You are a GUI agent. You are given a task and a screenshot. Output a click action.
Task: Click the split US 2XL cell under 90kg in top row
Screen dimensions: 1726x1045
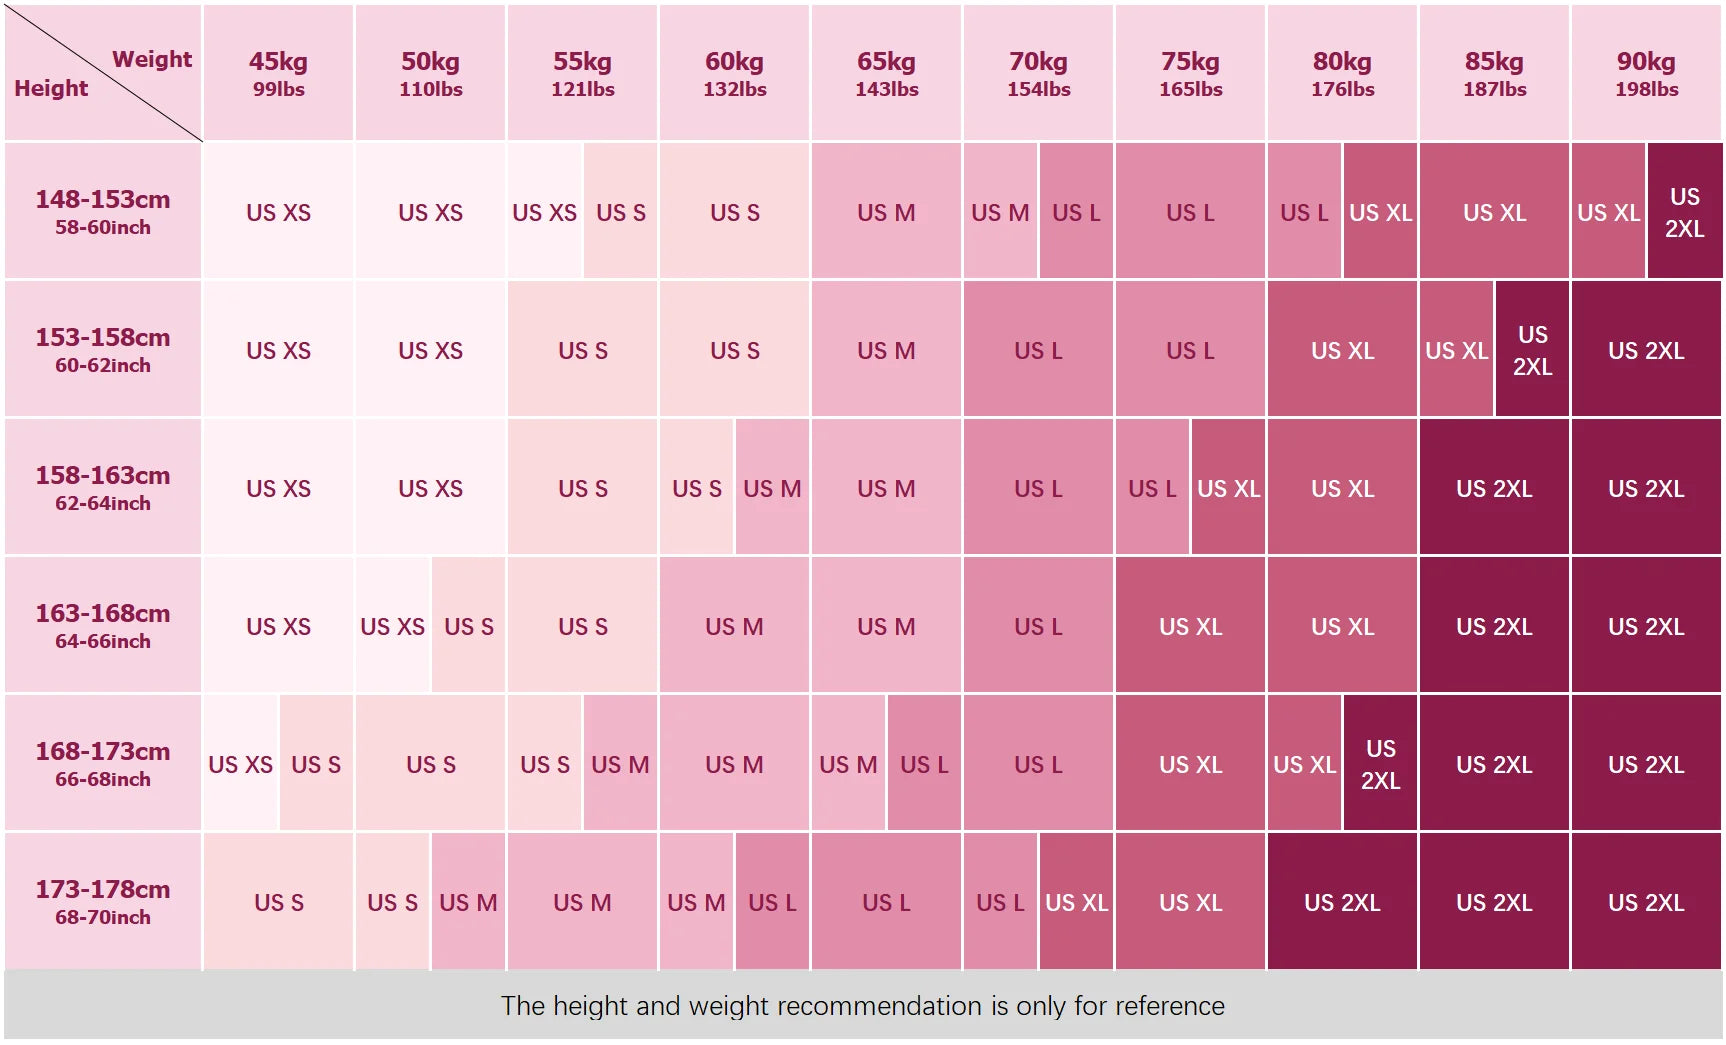pos(1684,211)
